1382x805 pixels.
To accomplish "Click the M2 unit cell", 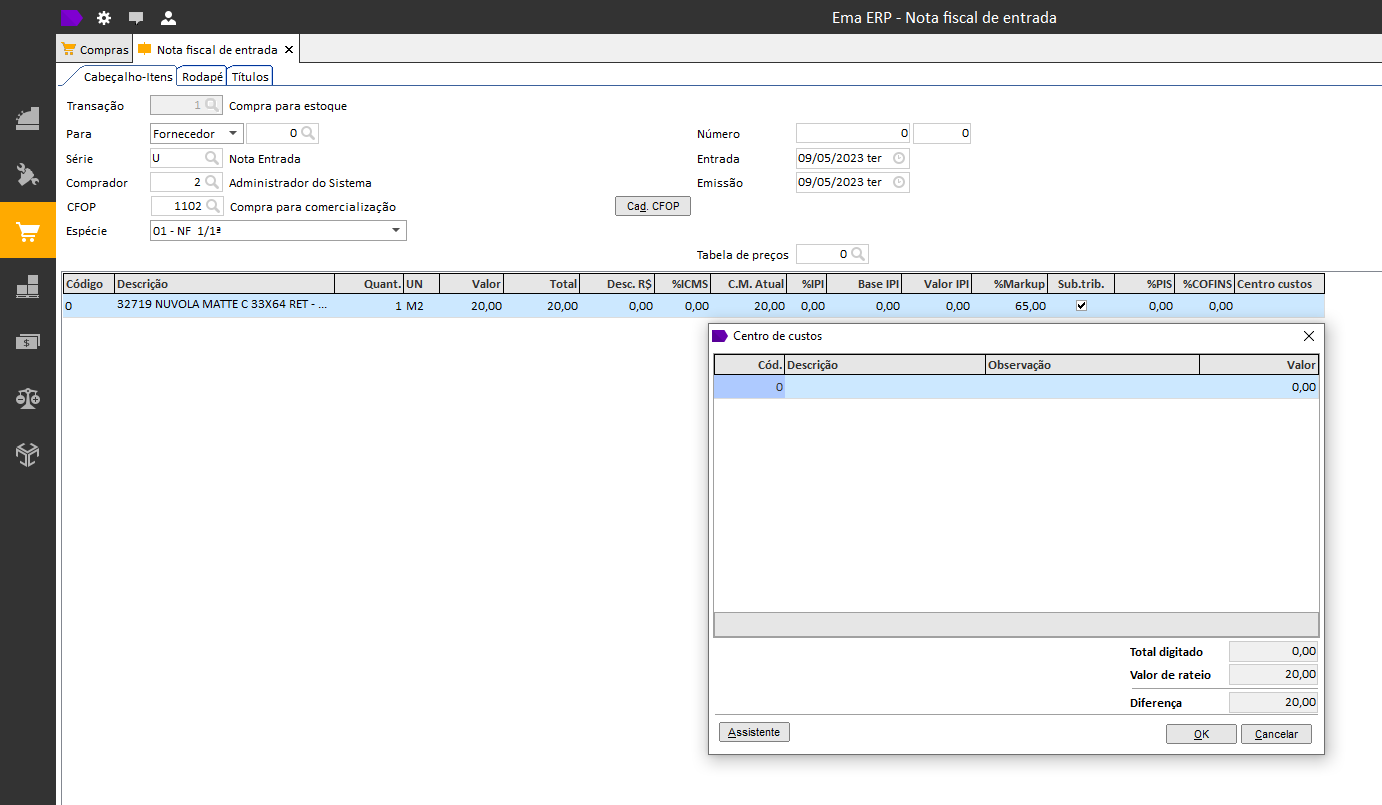I will pyautogui.click(x=421, y=306).
